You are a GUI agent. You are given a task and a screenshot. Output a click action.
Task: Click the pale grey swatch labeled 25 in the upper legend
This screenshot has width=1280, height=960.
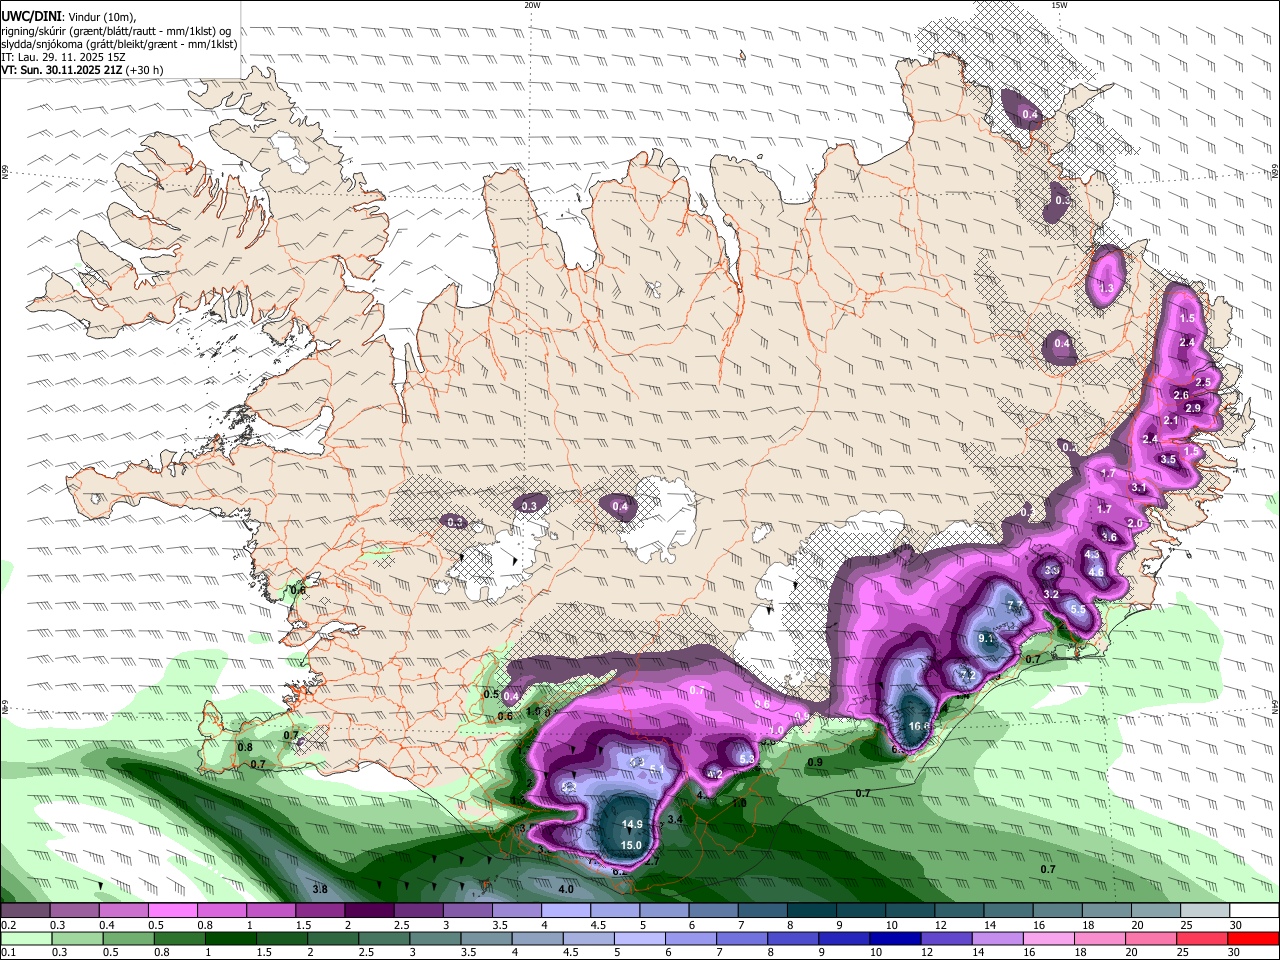(1205, 911)
